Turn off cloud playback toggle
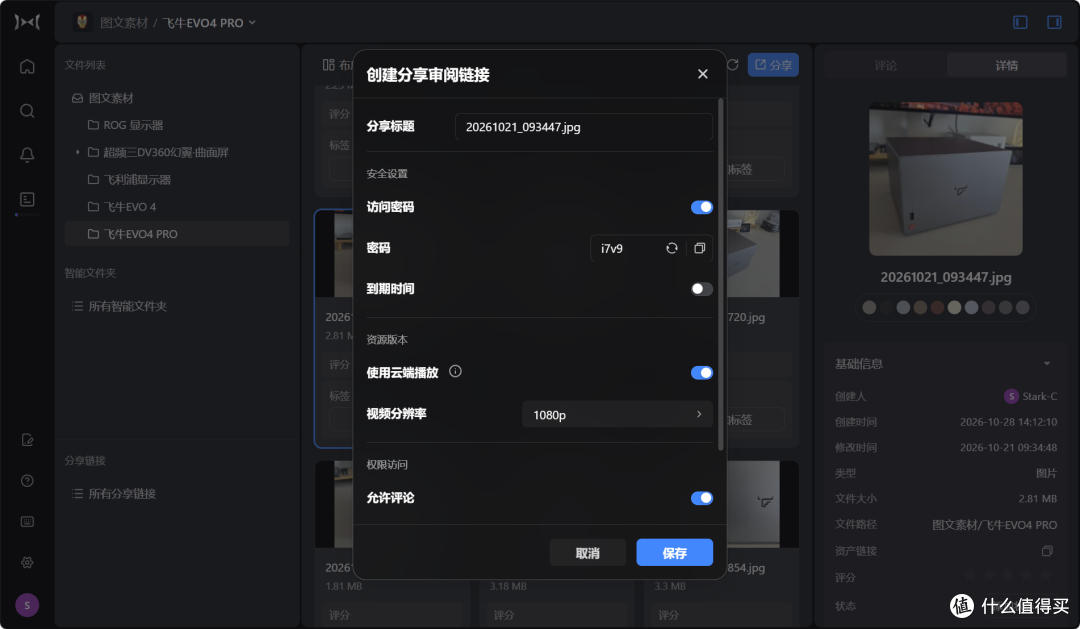1080x629 pixels. 702,373
